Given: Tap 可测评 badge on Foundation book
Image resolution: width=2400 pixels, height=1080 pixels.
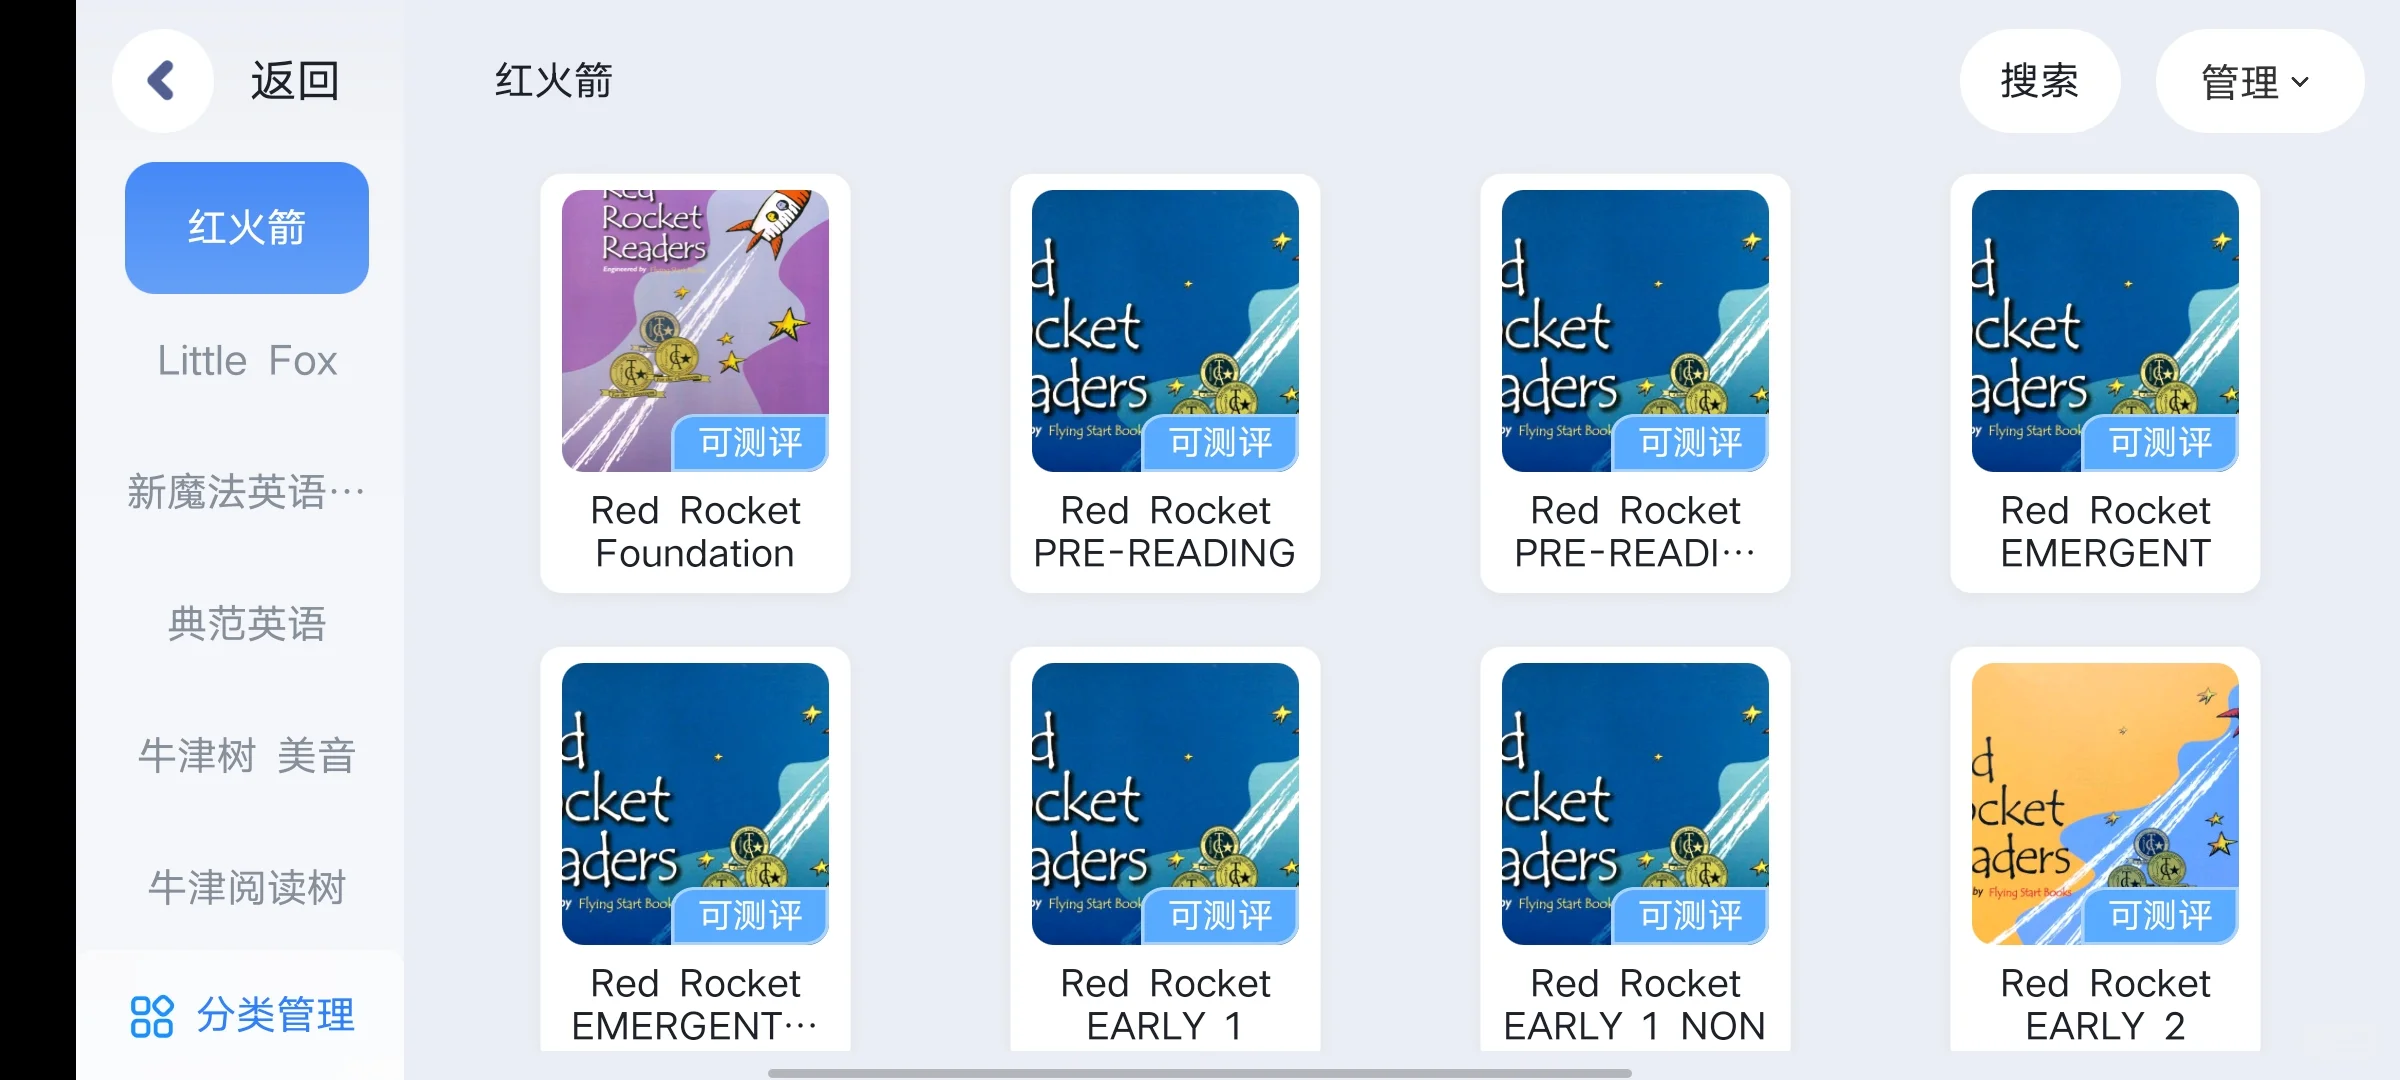Looking at the screenshot, I should point(750,443).
